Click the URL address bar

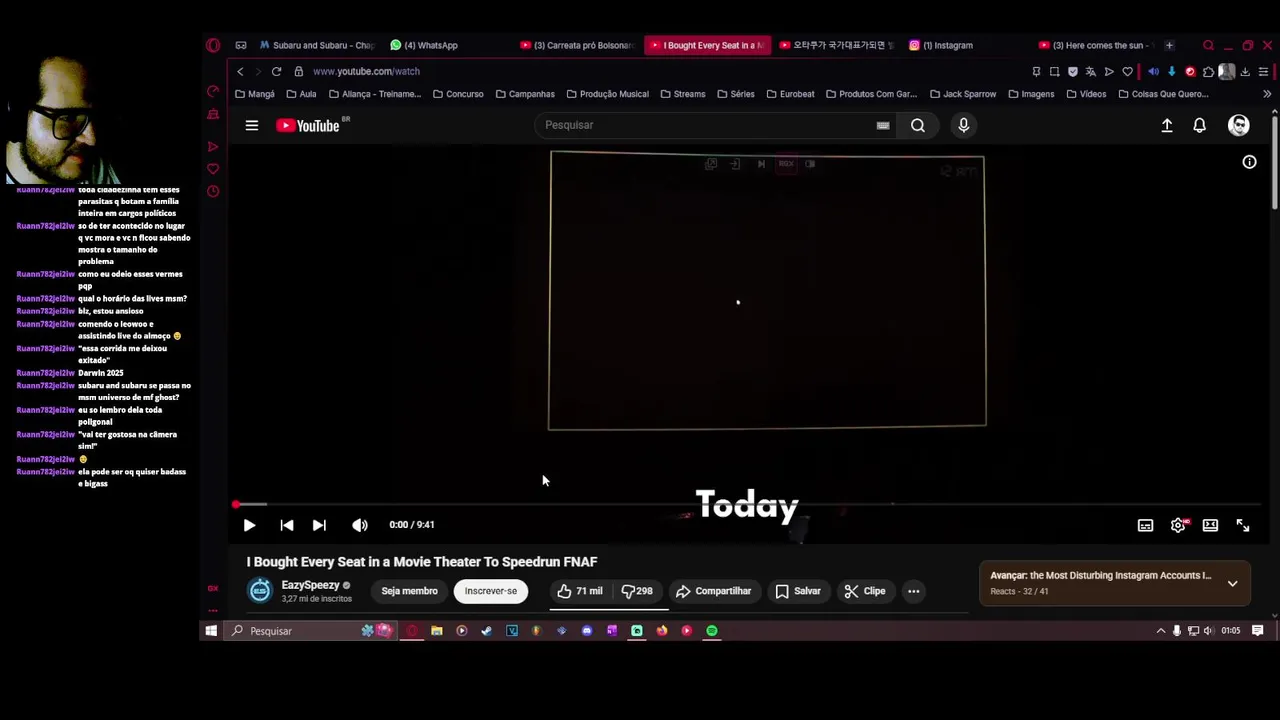(x=660, y=71)
